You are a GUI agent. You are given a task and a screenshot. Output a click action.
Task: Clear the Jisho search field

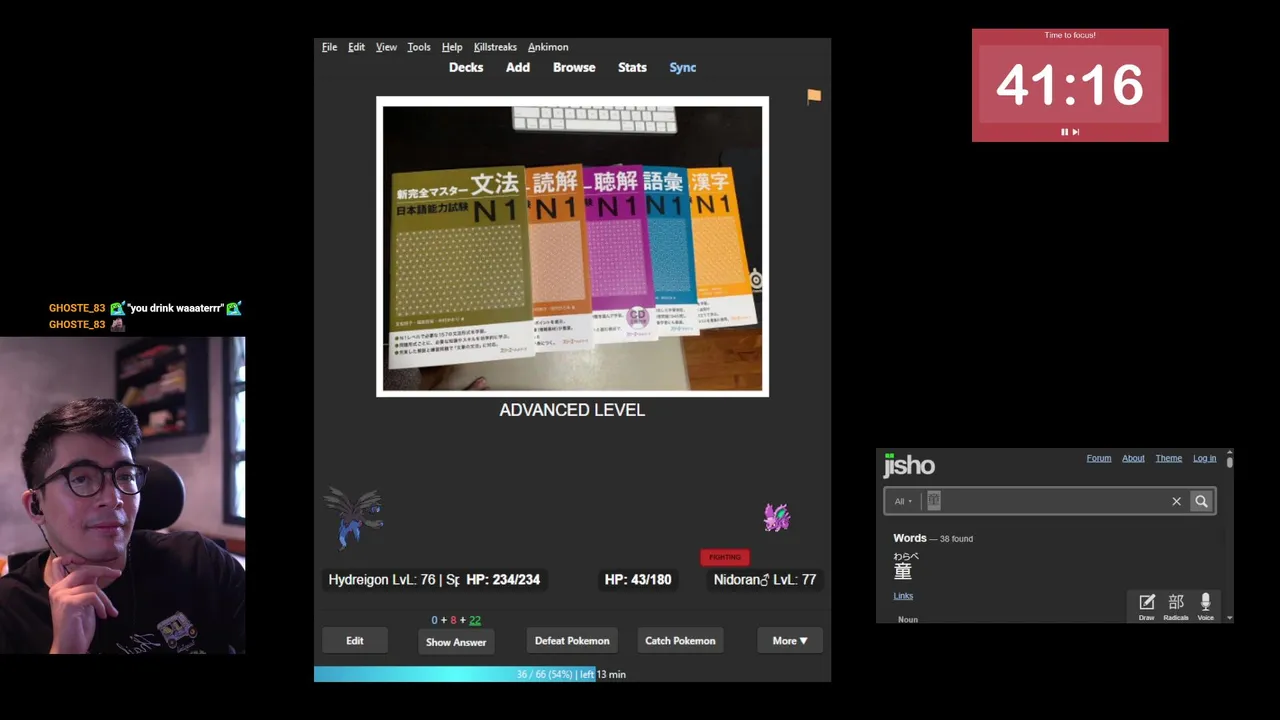pos(1176,501)
